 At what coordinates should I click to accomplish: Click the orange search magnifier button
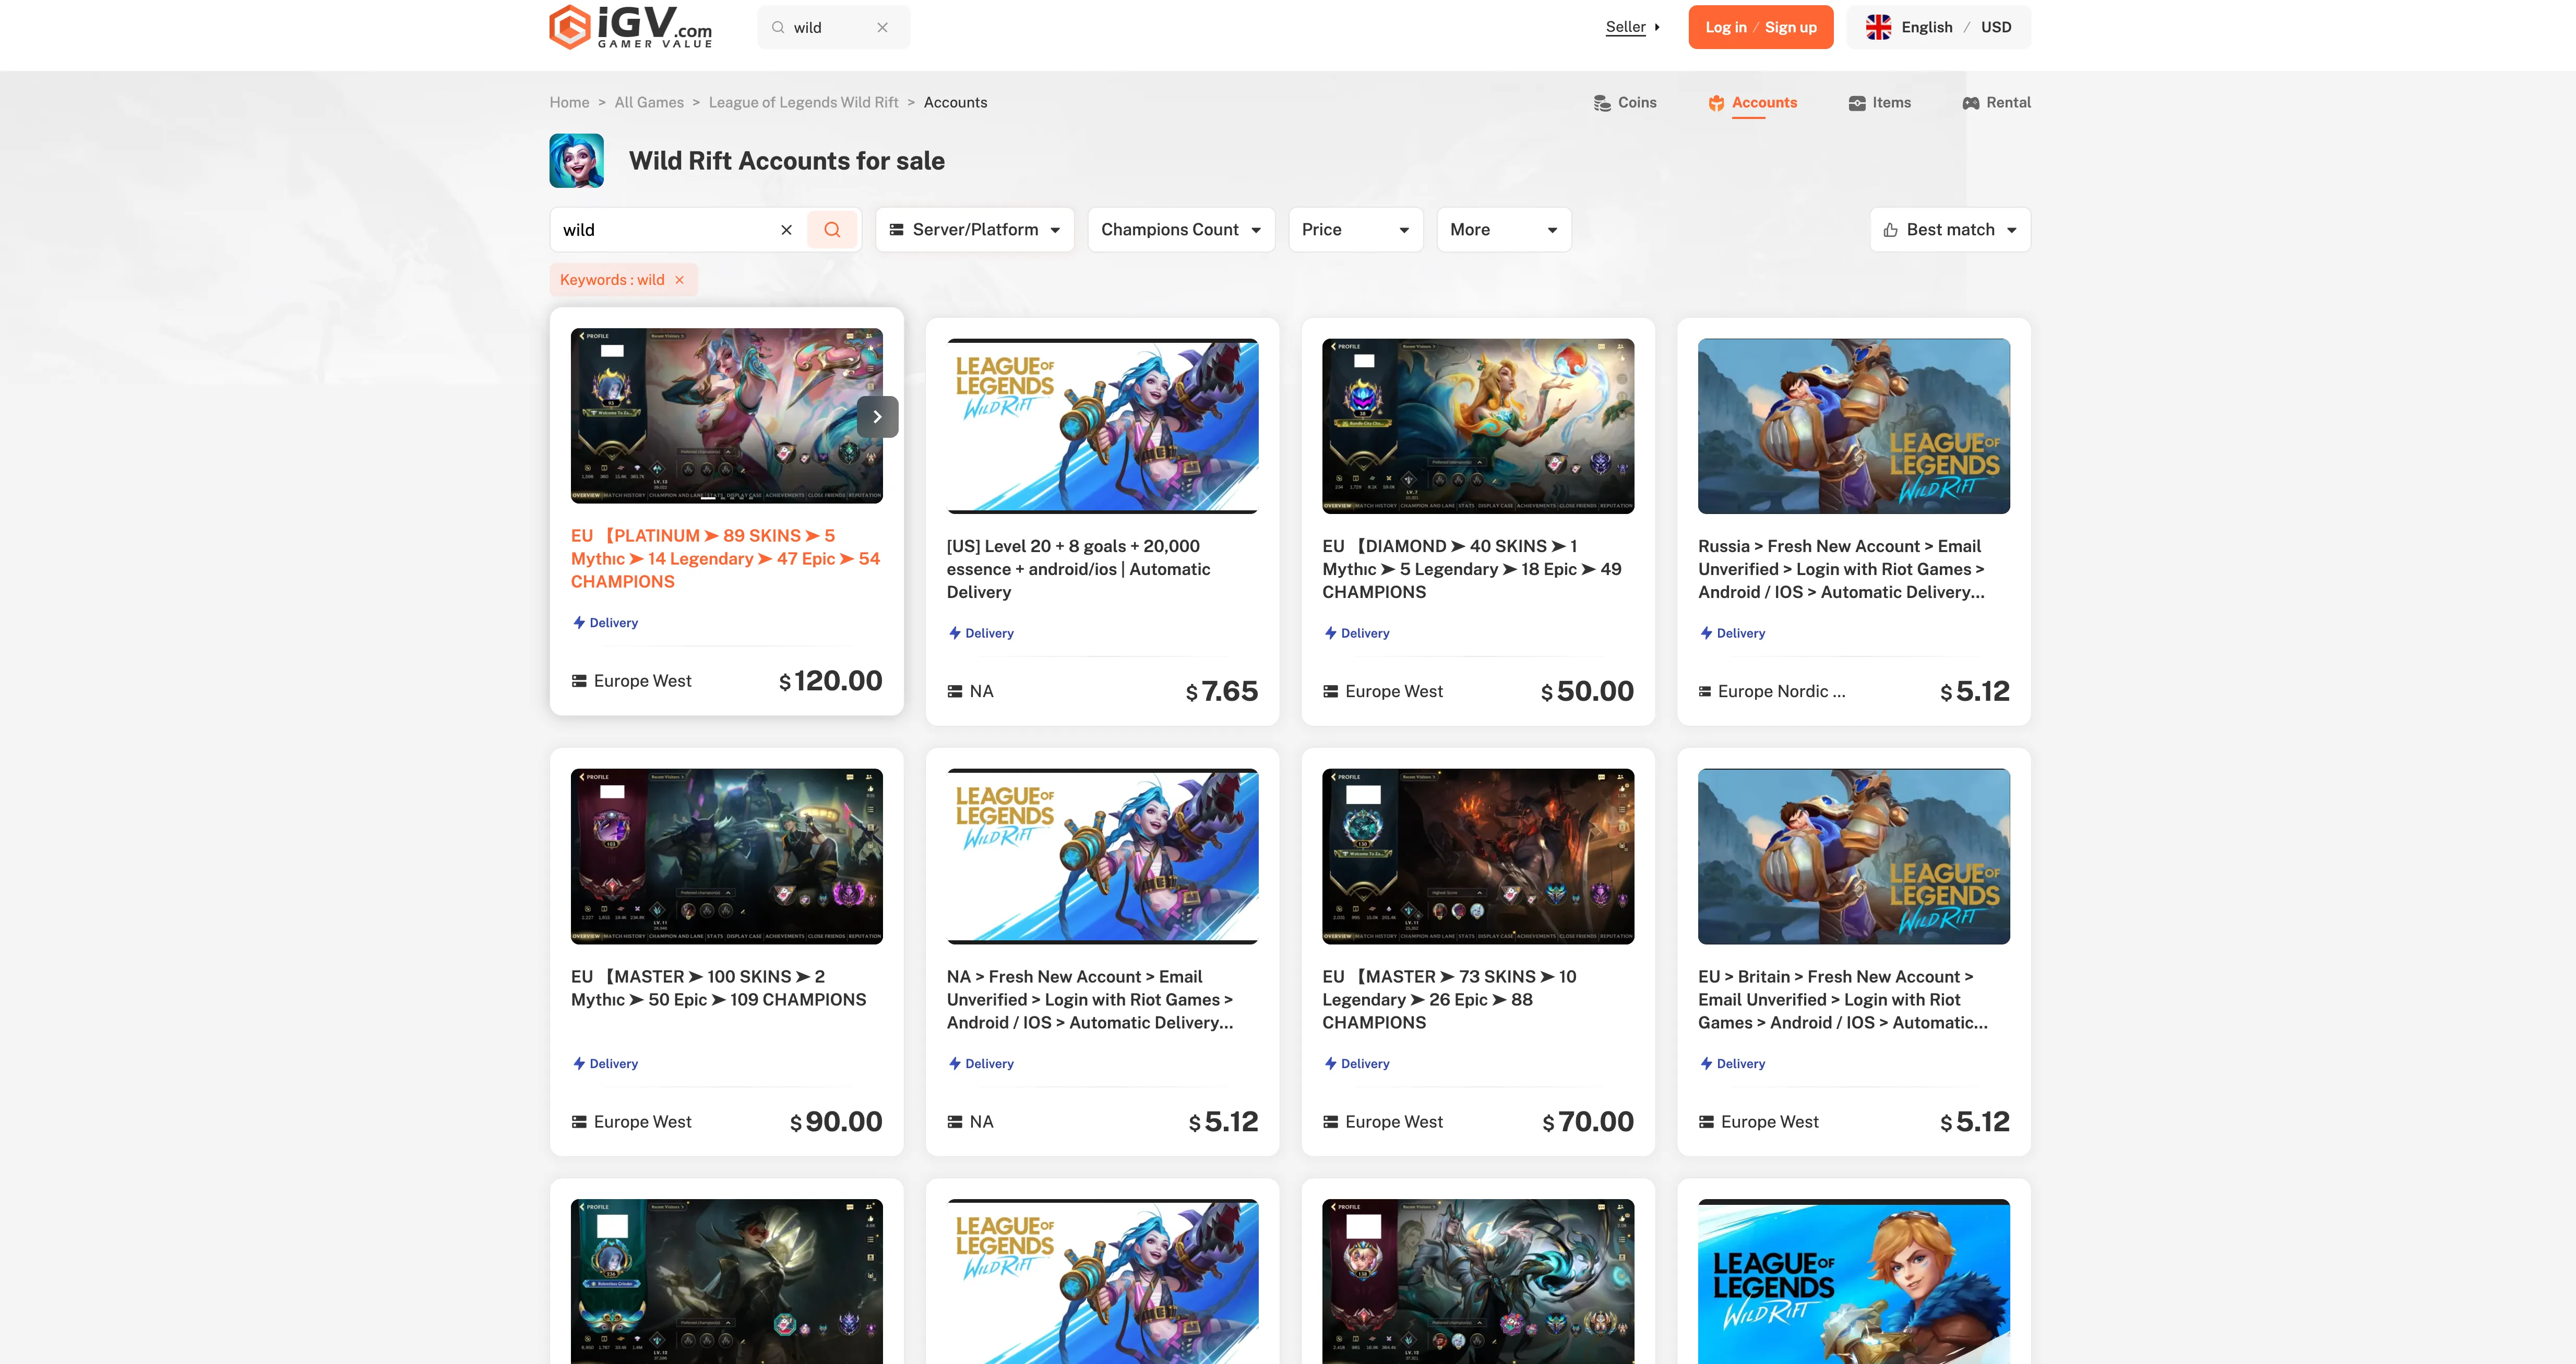click(x=832, y=230)
